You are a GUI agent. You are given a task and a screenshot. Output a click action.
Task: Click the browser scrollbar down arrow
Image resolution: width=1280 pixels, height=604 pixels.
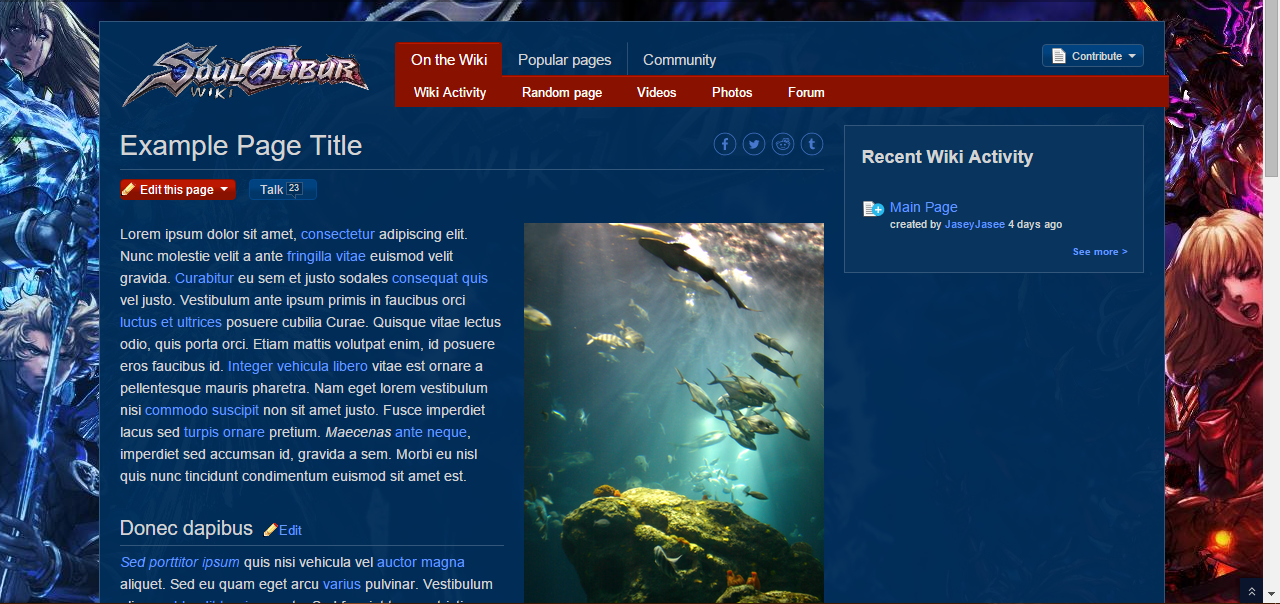[1272, 596]
